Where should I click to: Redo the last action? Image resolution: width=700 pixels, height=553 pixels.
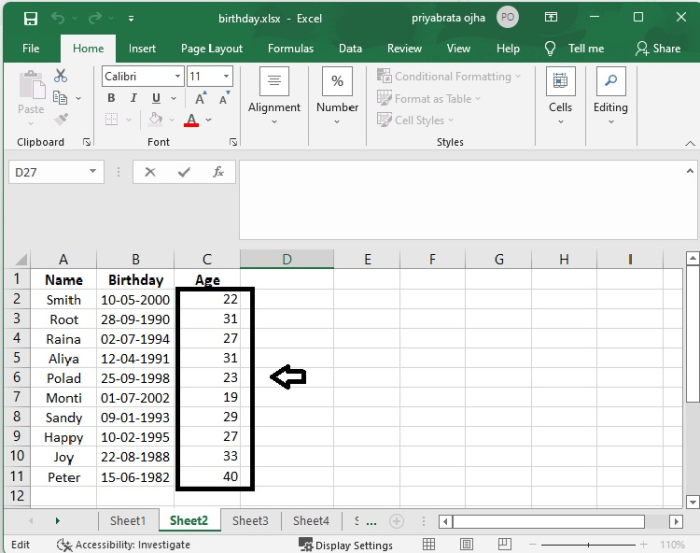pyautogui.click(x=95, y=18)
